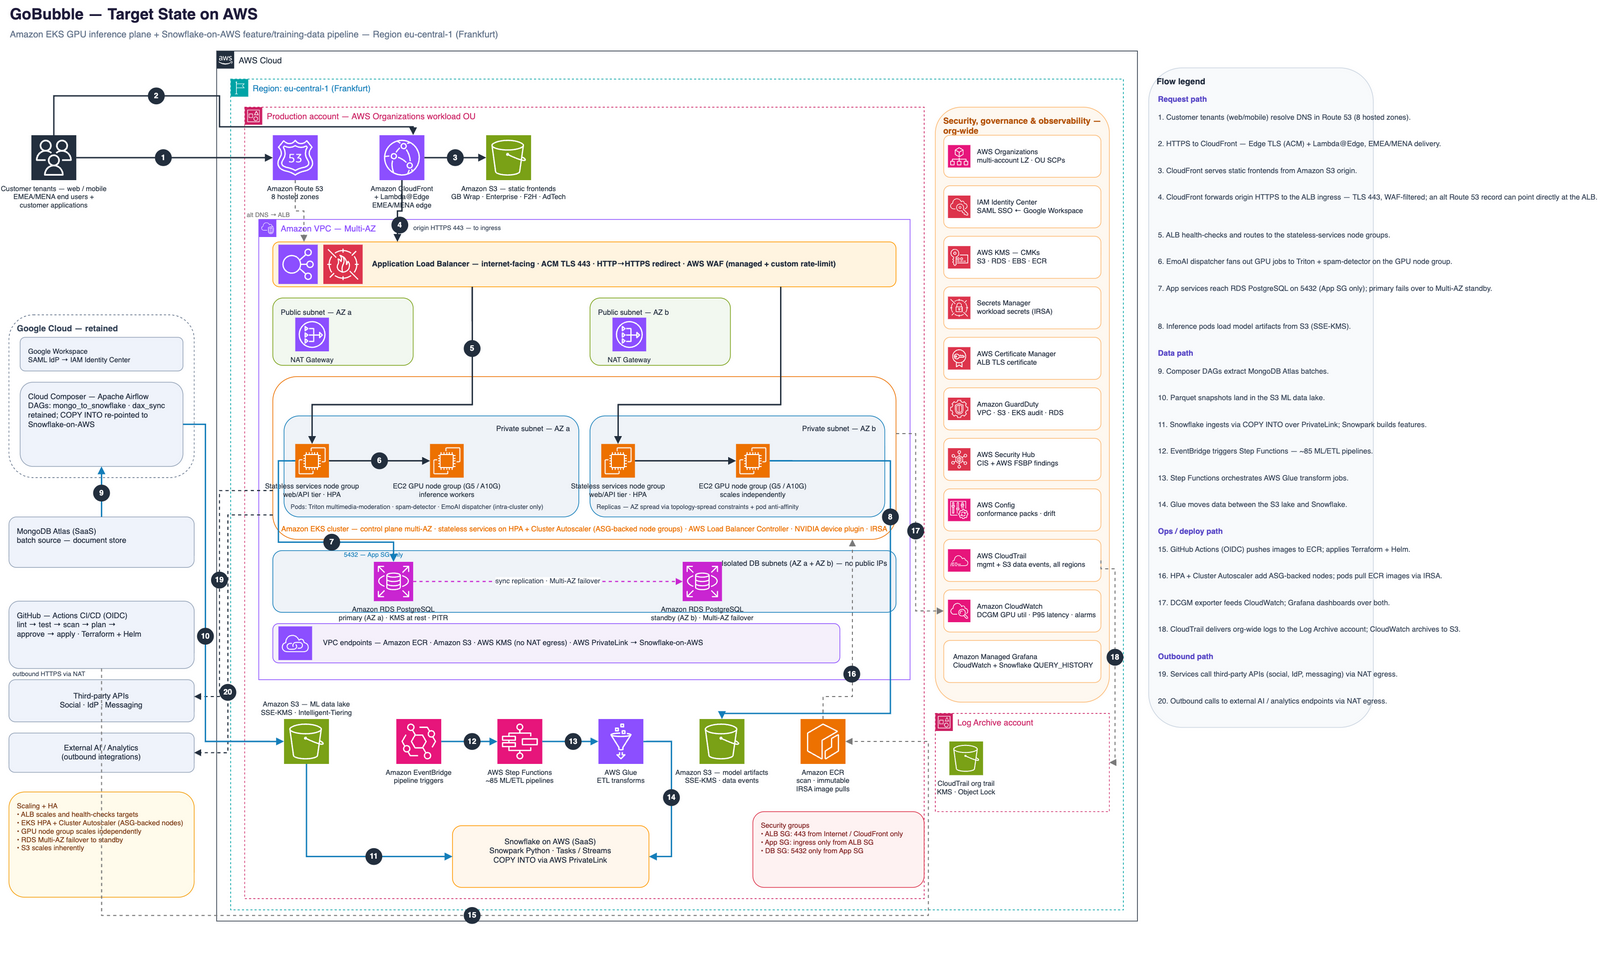Select the "GoBubble — Target State on AWS" title

point(134,14)
